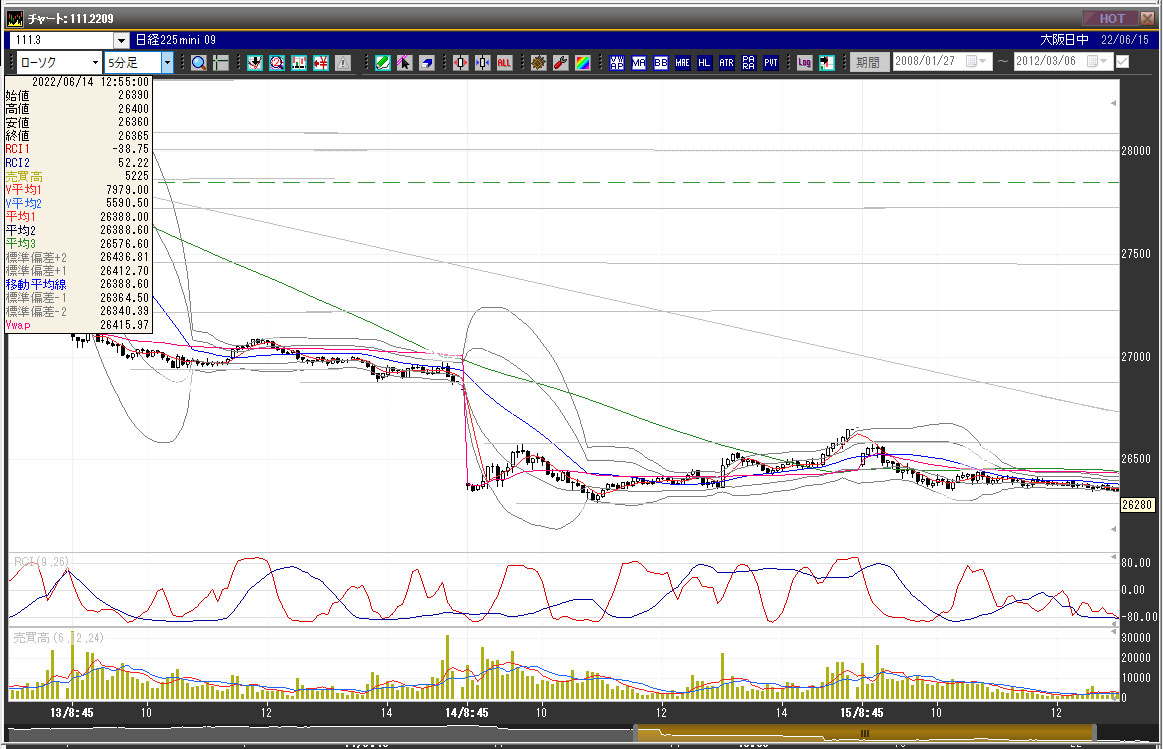This screenshot has height=749, width=1163.
Task: Open the end date 2012/03/06 calendar dropdown
Action: coord(1097,62)
